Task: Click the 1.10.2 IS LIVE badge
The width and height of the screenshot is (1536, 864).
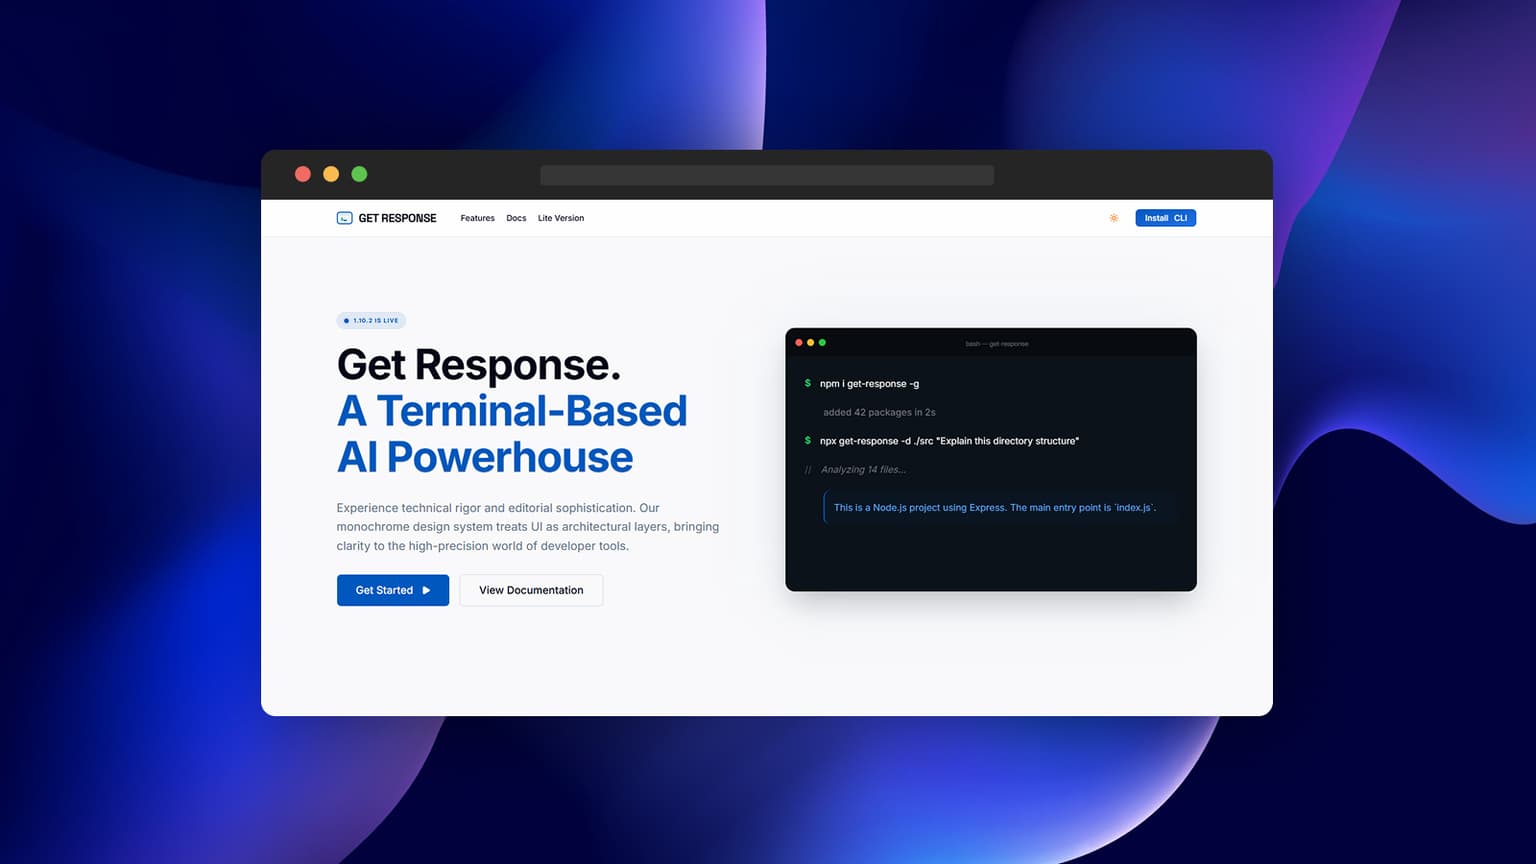Action: pos(371,321)
